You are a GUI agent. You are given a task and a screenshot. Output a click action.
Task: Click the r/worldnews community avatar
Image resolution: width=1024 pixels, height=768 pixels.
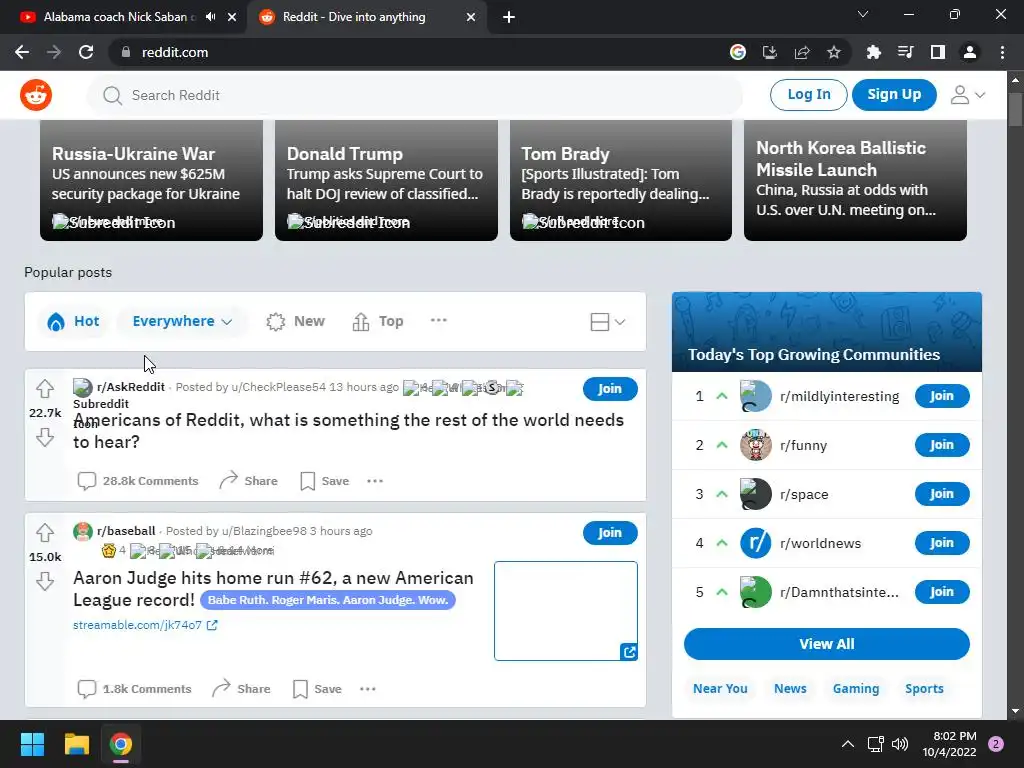click(756, 543)
